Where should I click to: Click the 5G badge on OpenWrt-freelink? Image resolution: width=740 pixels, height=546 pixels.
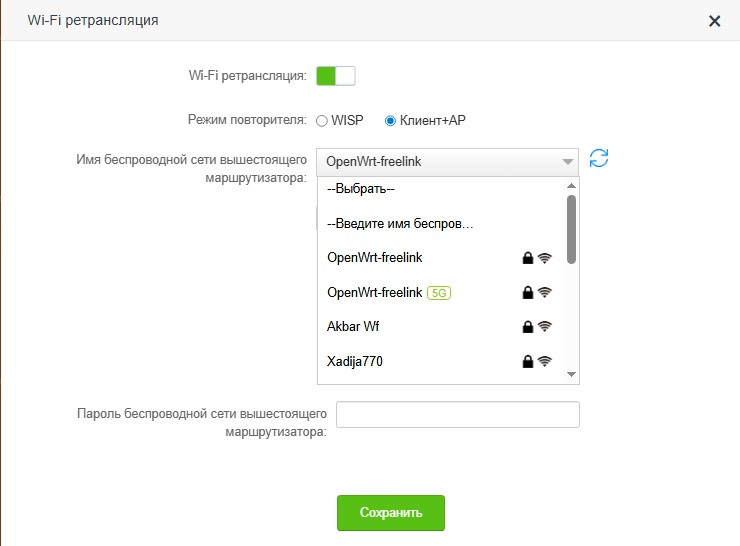point(439,292)
